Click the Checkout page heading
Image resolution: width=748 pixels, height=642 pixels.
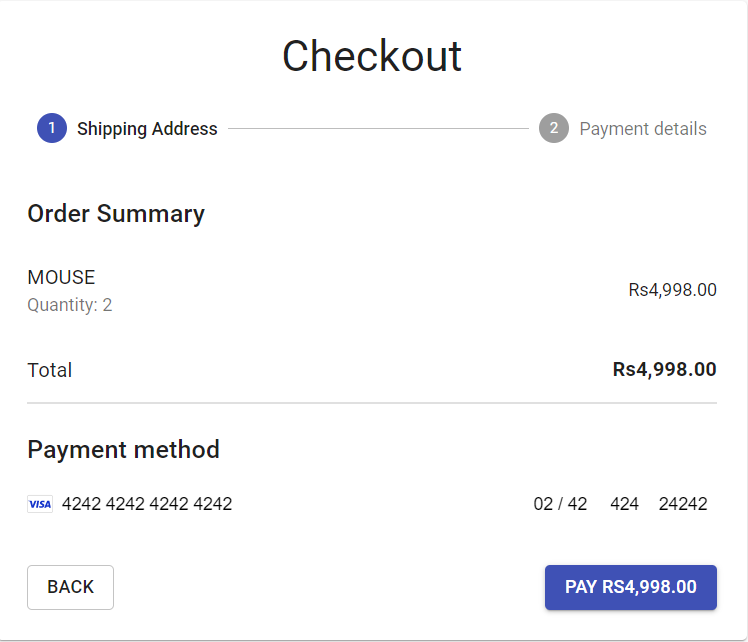click(372, 56)
